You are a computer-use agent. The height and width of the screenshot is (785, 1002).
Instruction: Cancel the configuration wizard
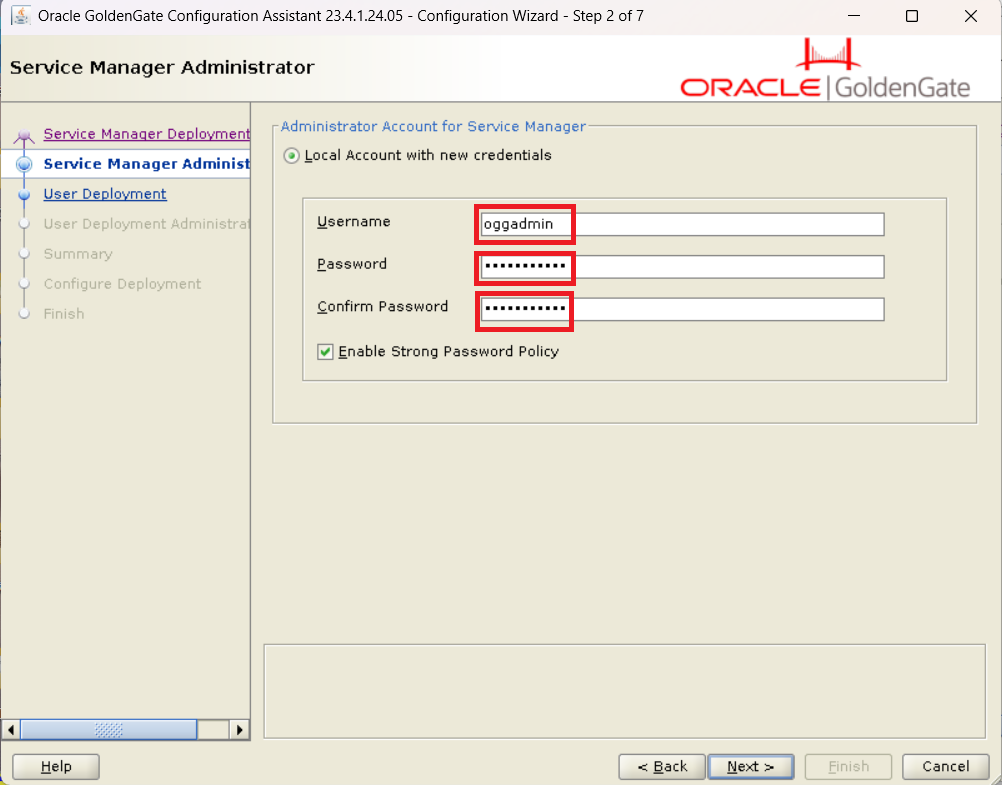945,767
